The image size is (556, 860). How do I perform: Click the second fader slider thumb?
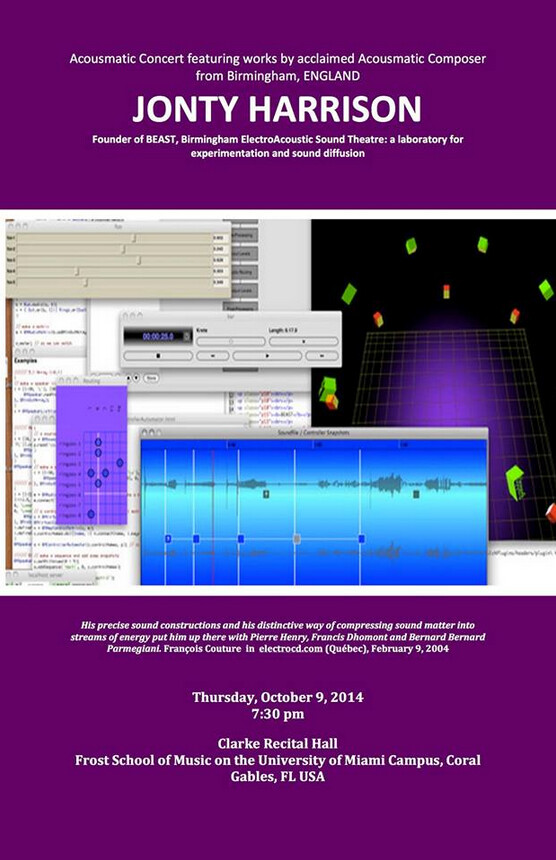click(123, 249)
